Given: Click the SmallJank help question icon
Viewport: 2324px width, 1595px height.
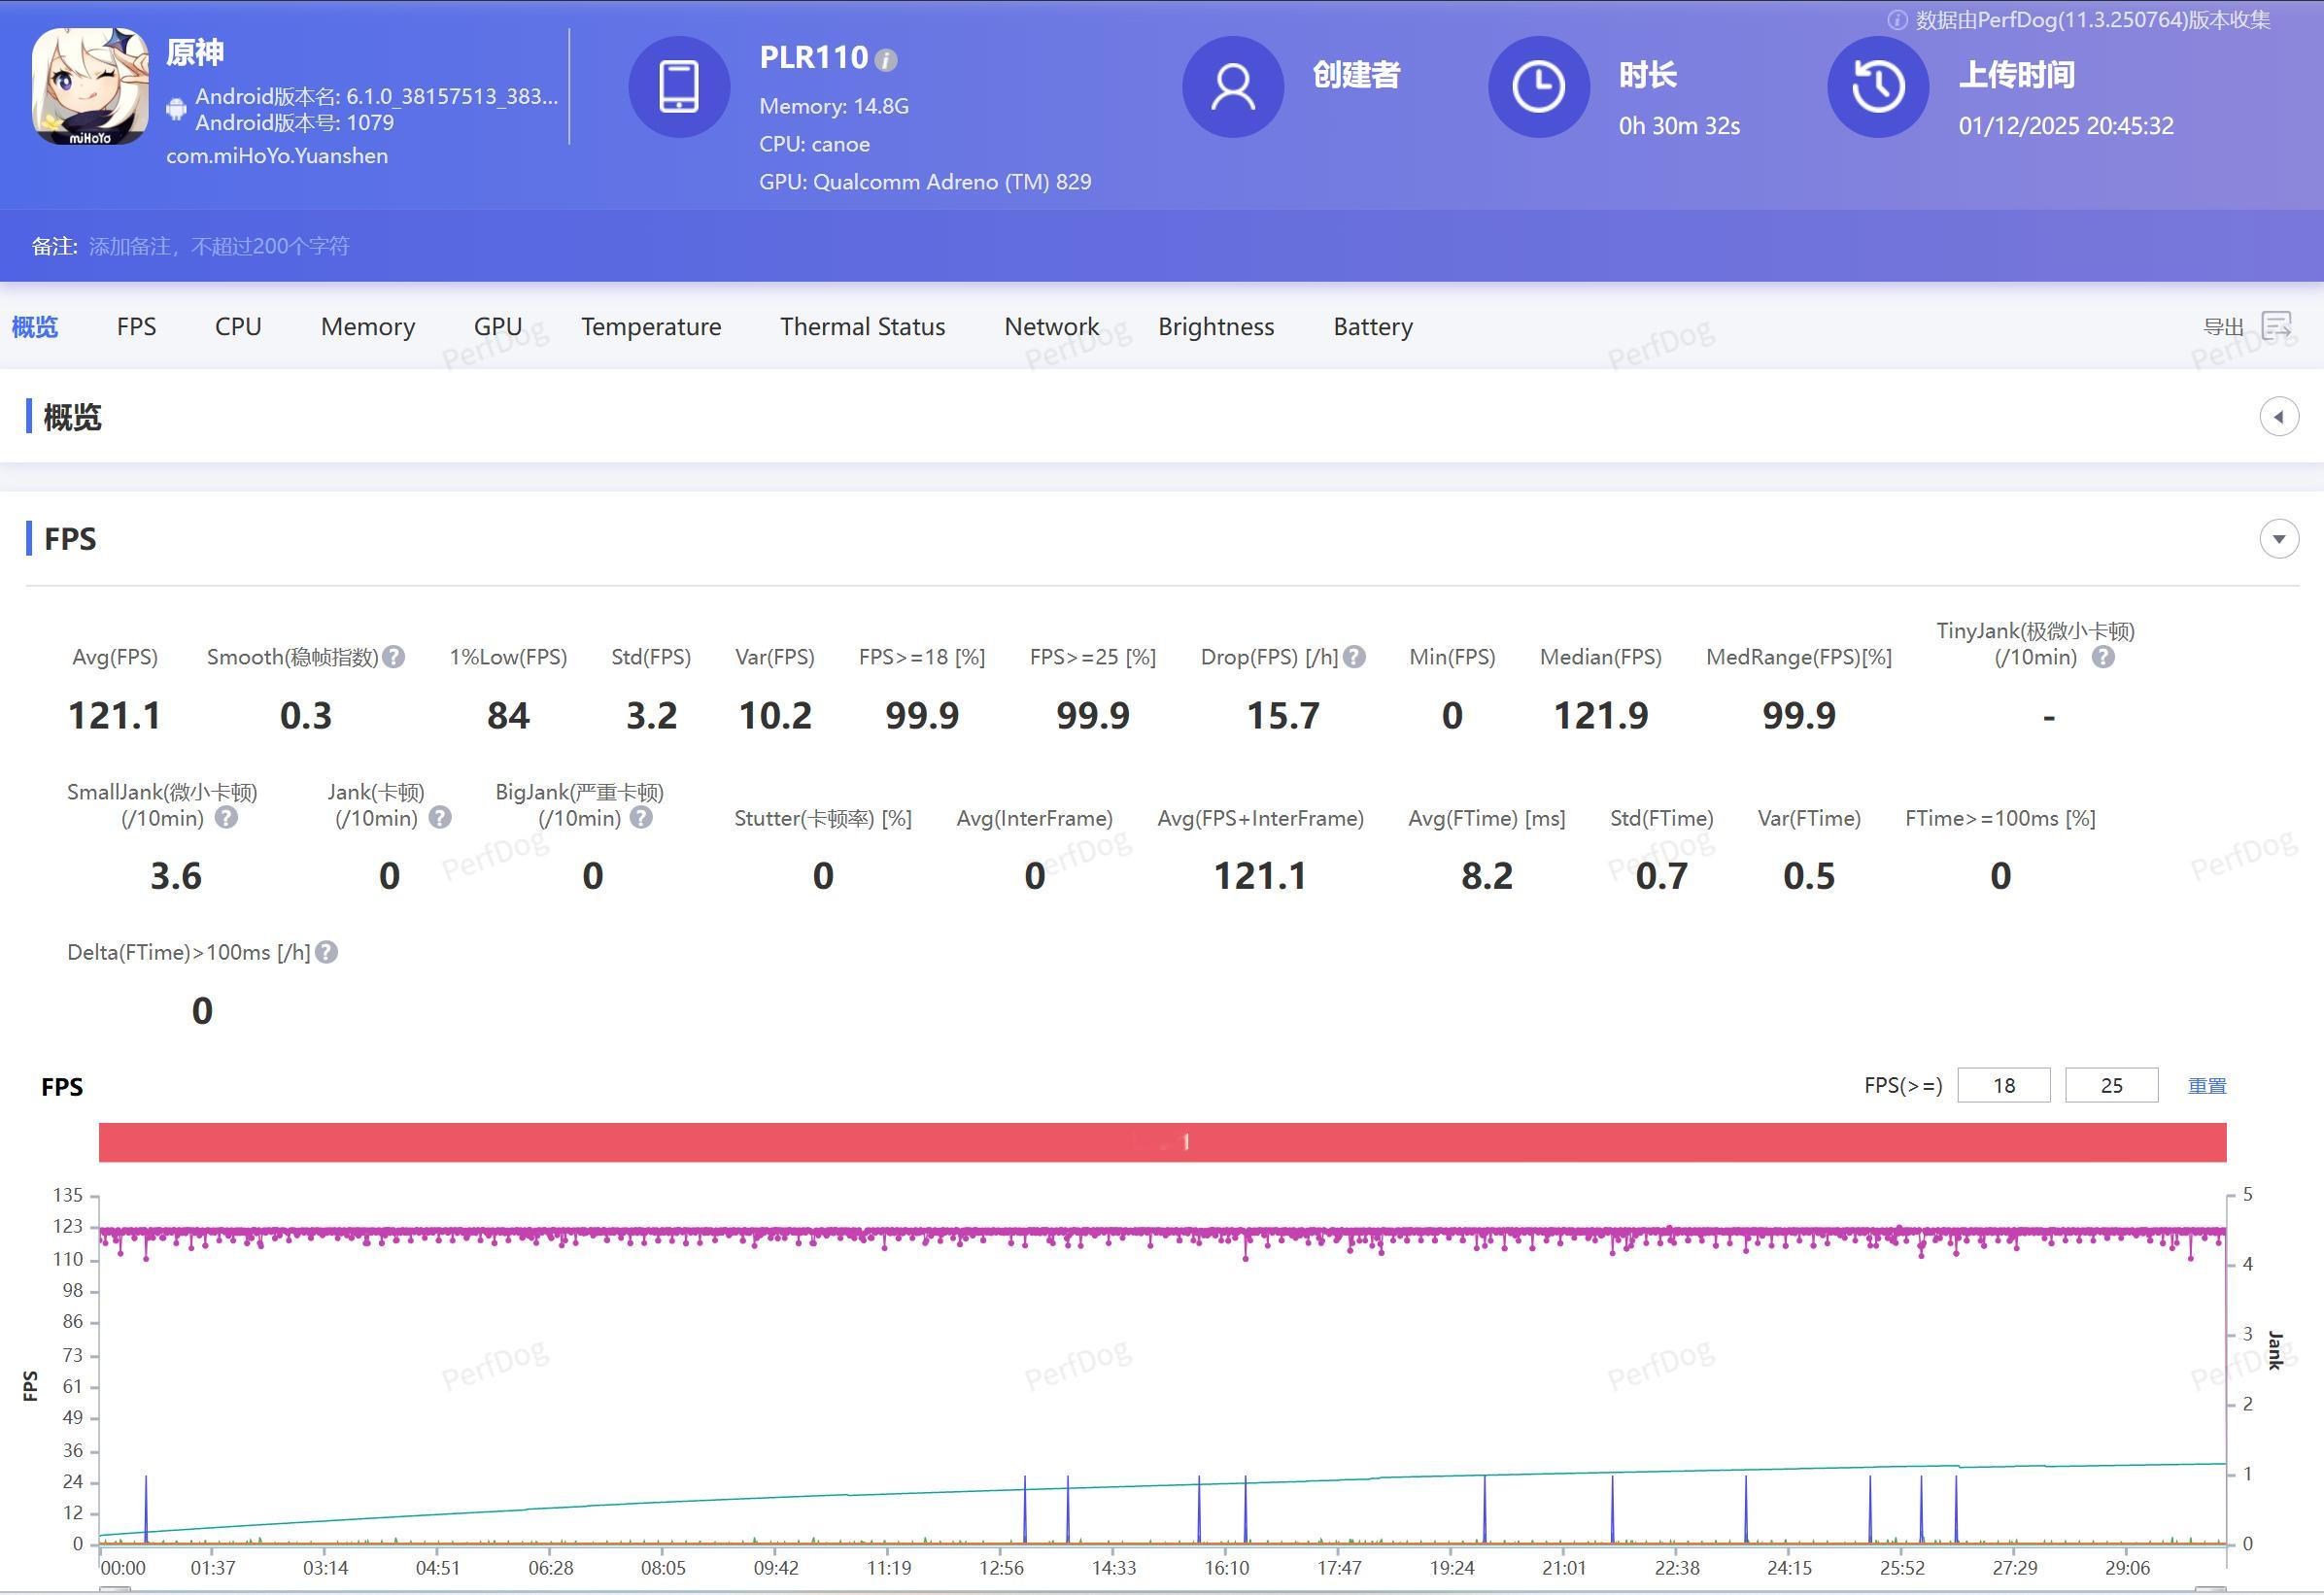Looking at the screenshot, I should [227, 818].
